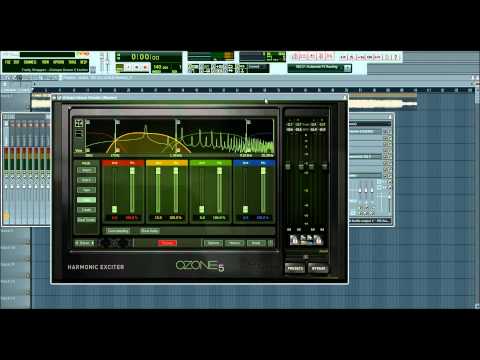480x360 pixels.
Task: Open mixer audio output dropdown at bottom
Action: pyautogui.click(x=370, y=221)
